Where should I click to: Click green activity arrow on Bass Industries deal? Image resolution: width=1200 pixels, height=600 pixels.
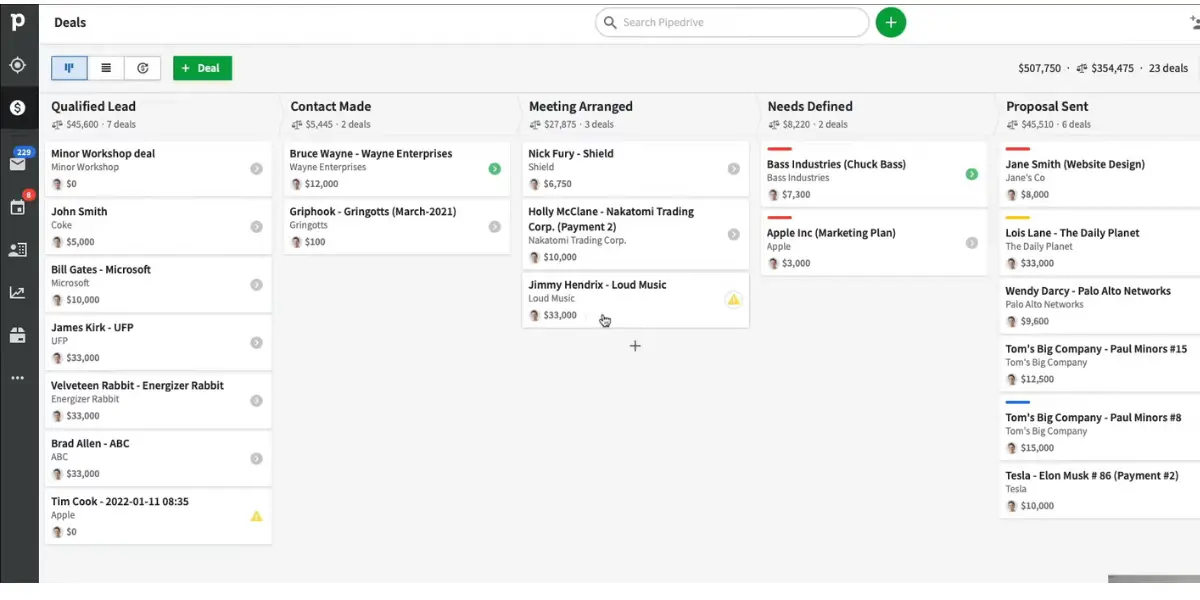[x=971, y=174]
